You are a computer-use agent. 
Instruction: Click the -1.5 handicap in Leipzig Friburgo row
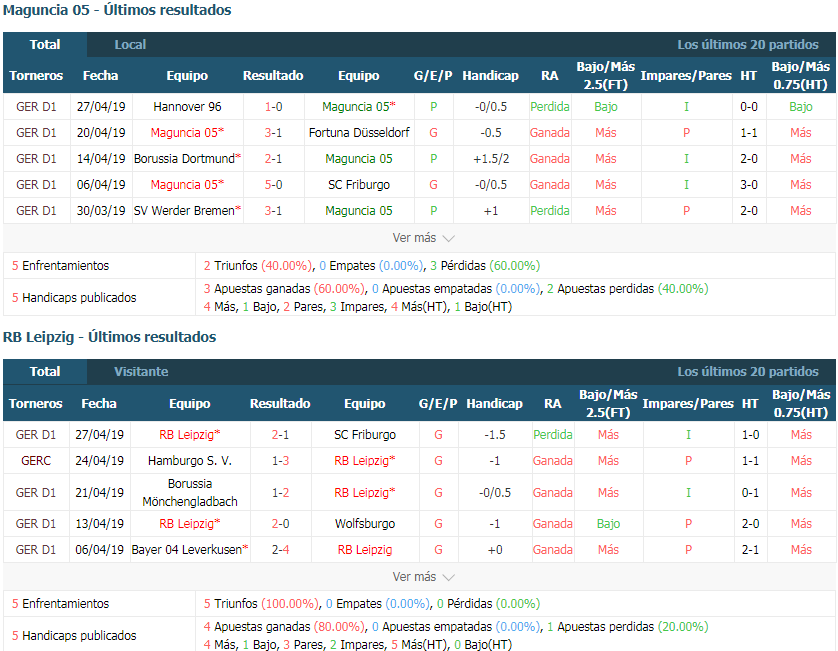pos(495,435)
